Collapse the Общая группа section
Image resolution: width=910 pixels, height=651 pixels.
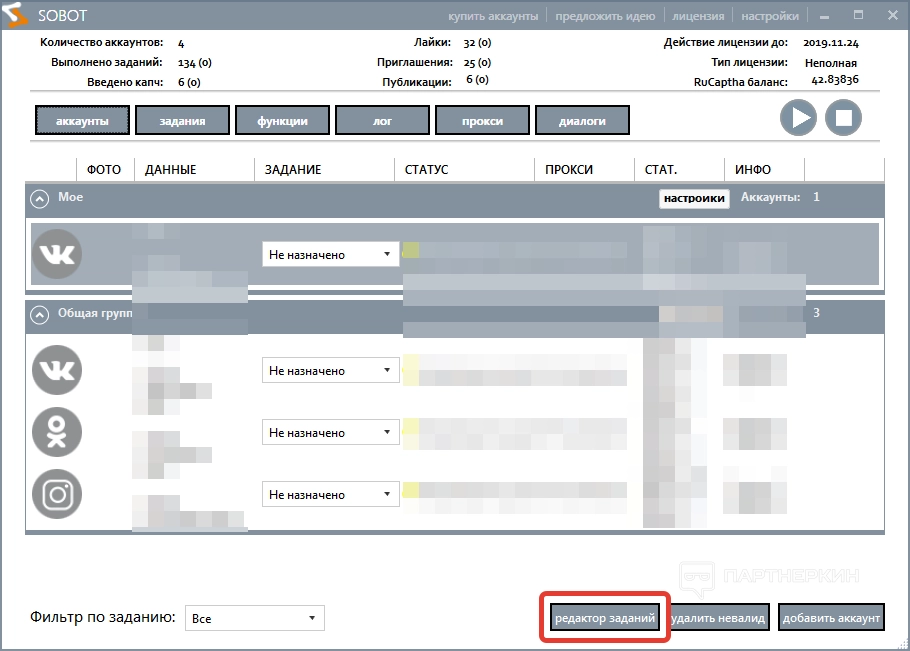pyautogui.click(x=40, y=315)
